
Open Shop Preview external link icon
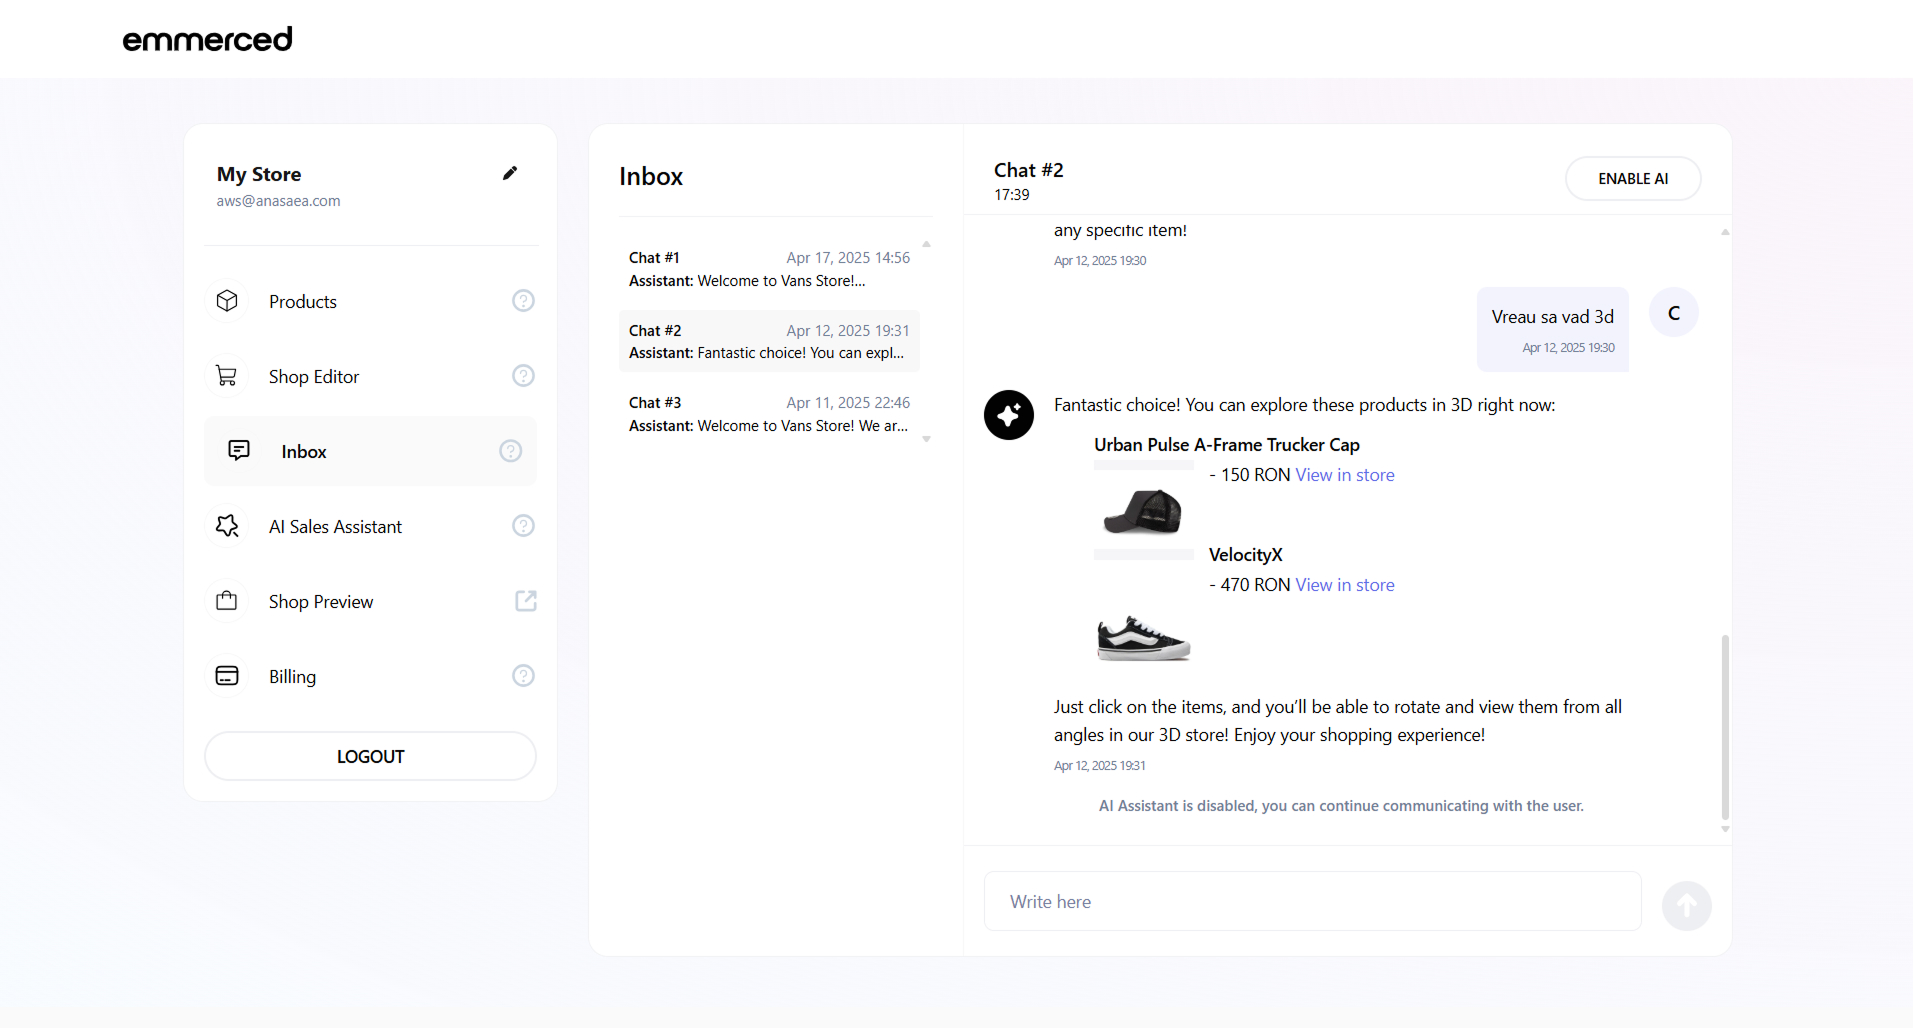(x=525, y=601)
